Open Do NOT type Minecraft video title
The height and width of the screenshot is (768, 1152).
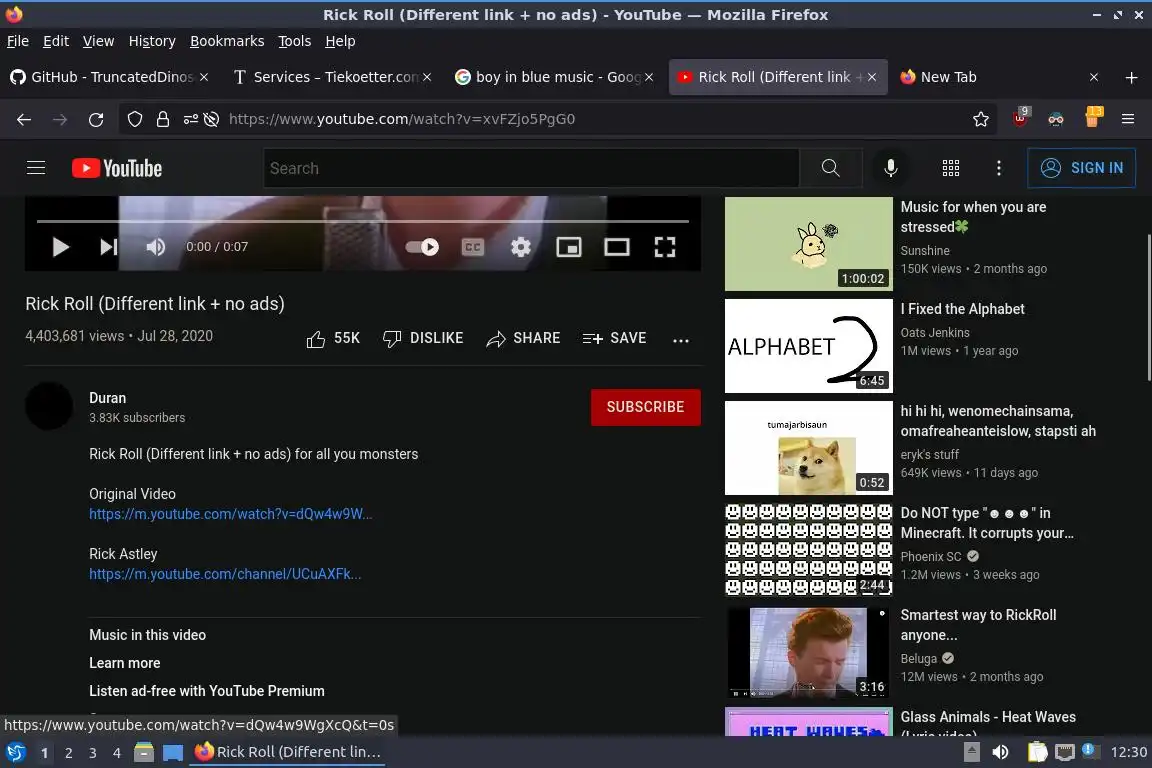[987, 523]
